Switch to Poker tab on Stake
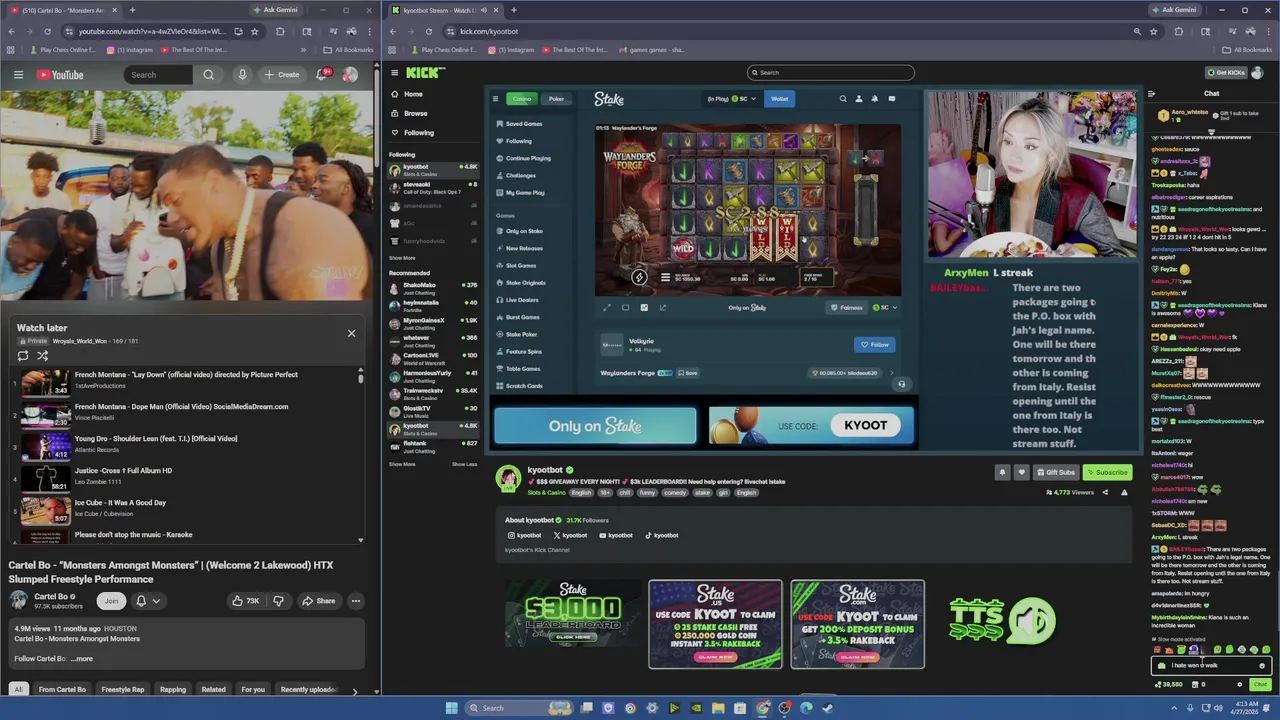1280x720 pixels. pyautogui.click(x=556, y=99)
